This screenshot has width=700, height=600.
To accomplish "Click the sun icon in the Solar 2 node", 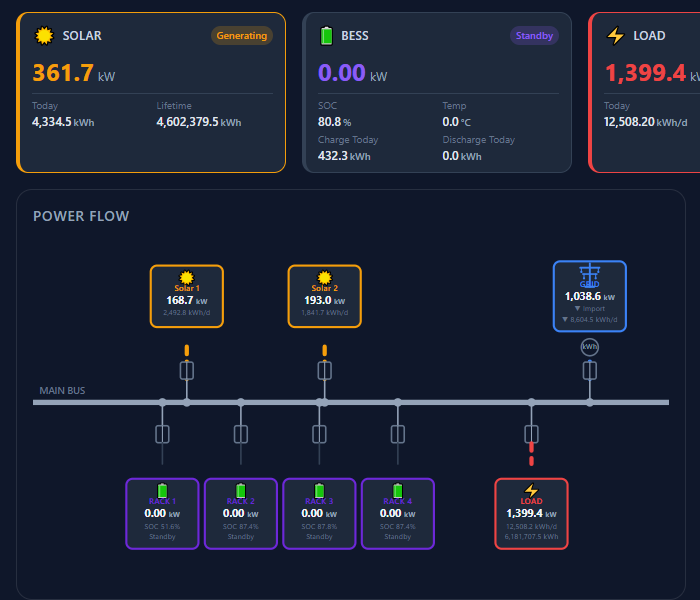I will (x=325, y=277).
